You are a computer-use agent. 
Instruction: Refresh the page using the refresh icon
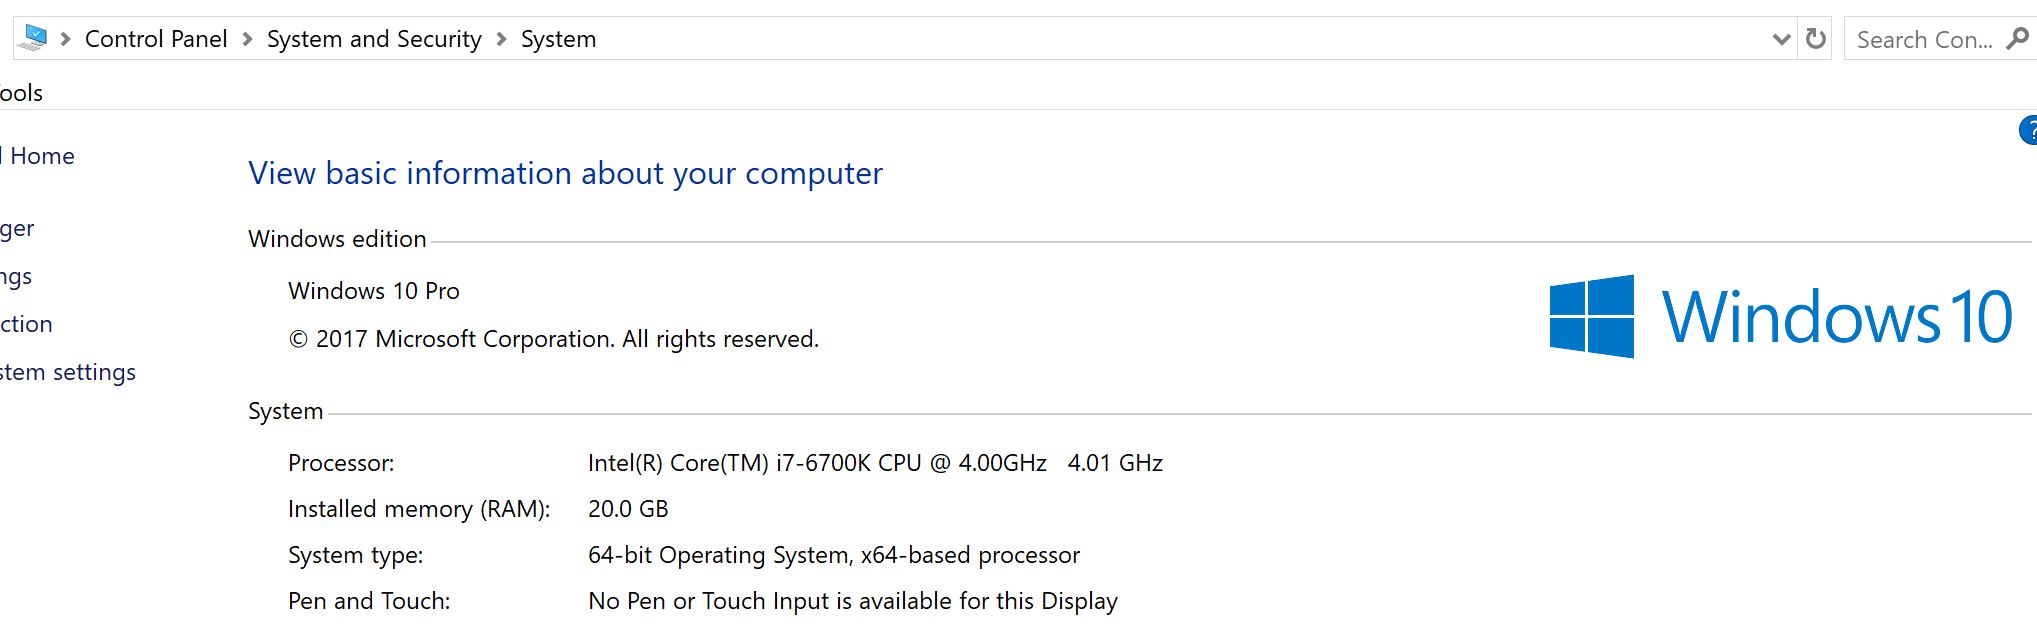coord(1814,38)
